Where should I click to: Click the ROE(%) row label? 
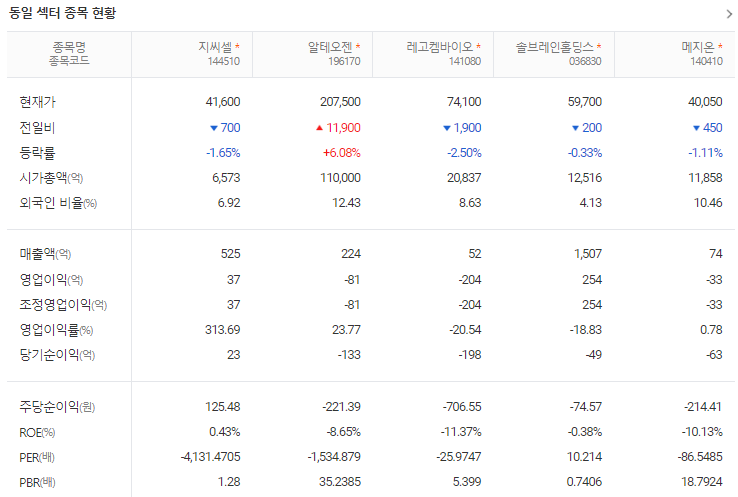[37, 433]
